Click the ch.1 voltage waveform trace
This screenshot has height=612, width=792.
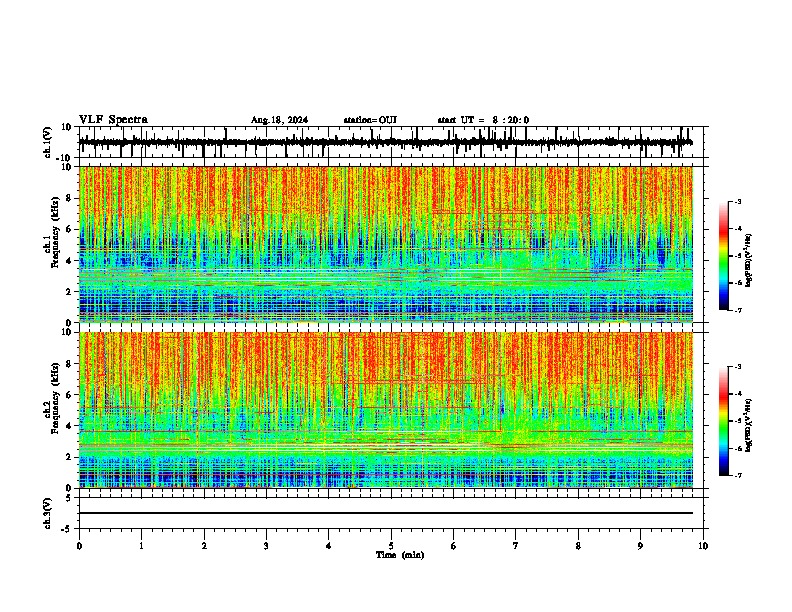[386, 142]
